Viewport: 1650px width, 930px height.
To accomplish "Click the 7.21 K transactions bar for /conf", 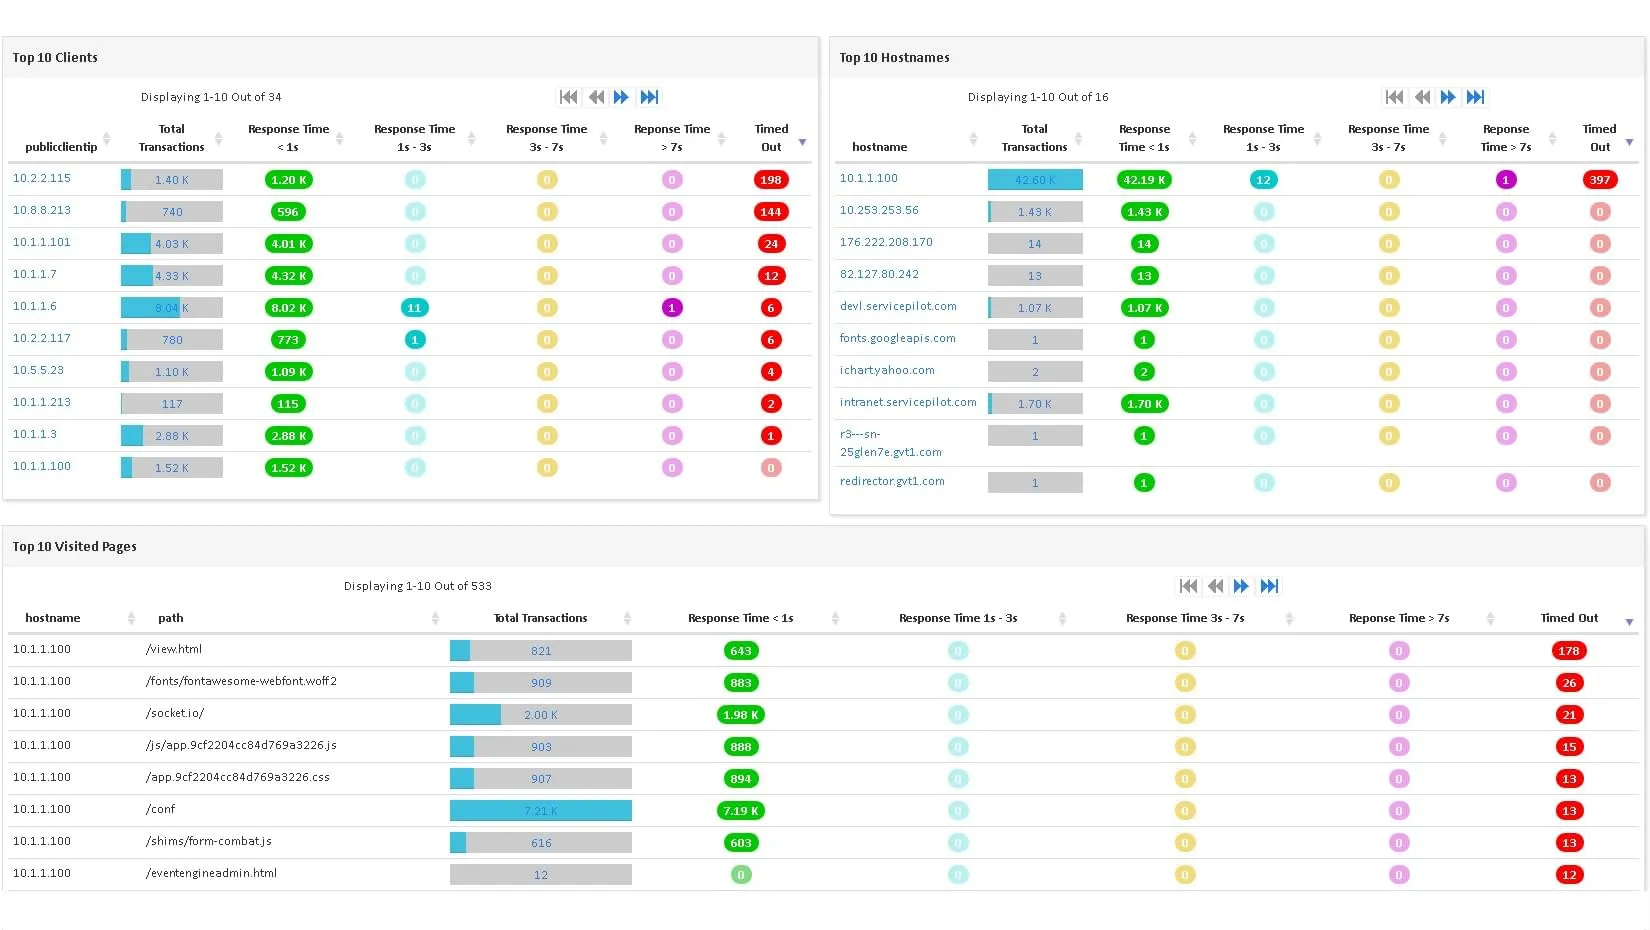I will click(x=540, y=811).
